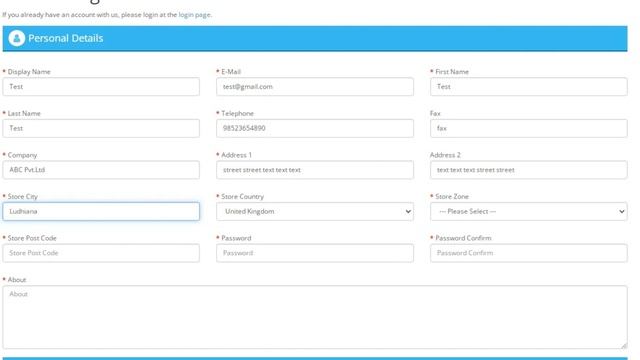
Task: Click the Telephone label
Action: (238, 113)
